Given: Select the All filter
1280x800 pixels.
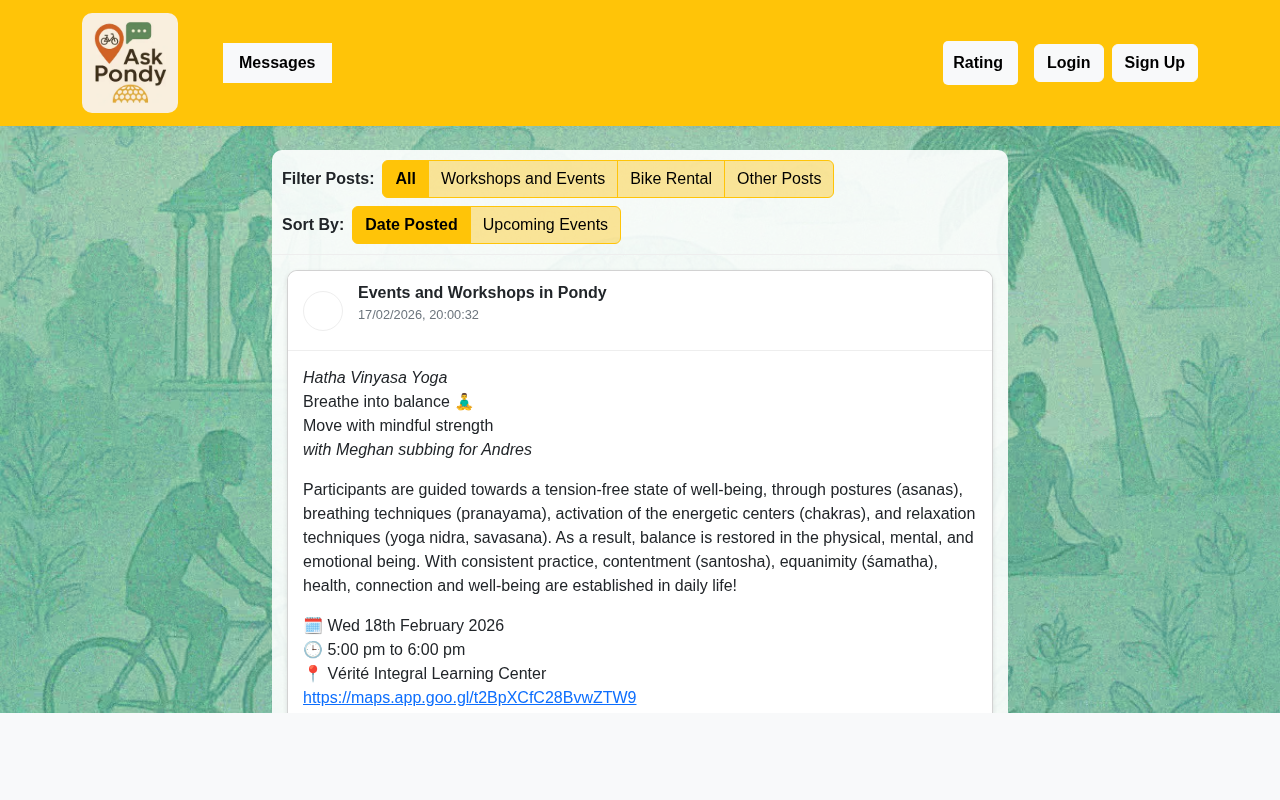Looking at the screenshot, I should point(405,177).
